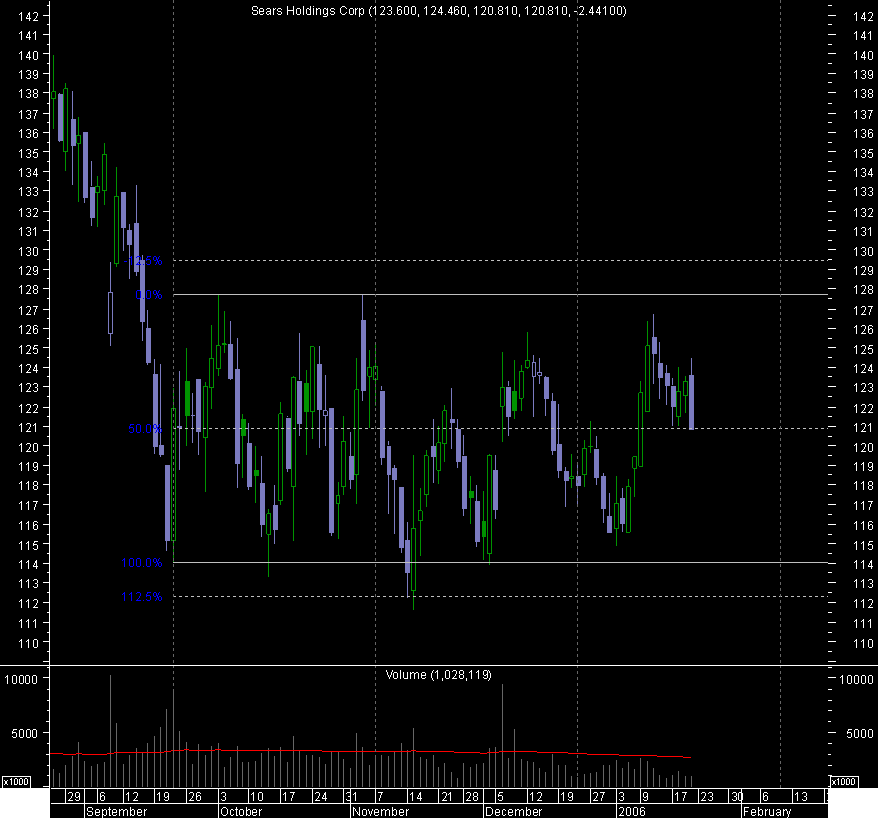Click the 110 price on right axis
This screenshot has width=878, height=818.
pos(863,644)
